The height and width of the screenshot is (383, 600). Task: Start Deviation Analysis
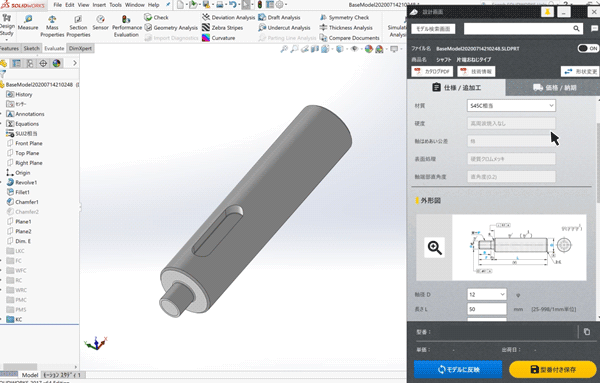tap(228, 18)
